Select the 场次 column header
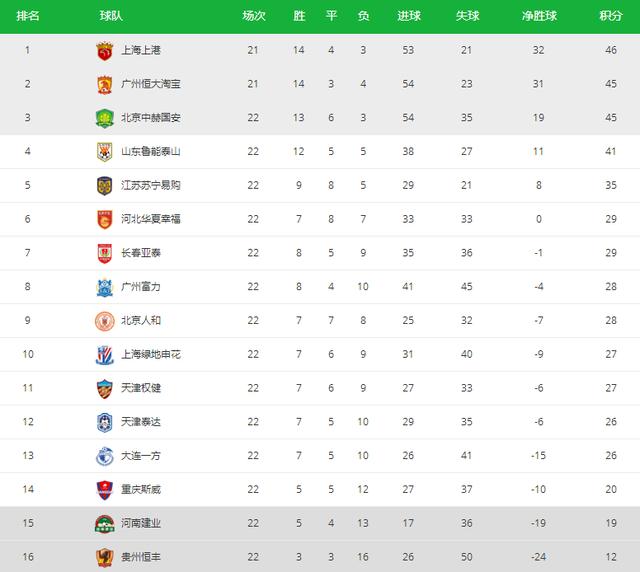This screenshot has height=572, width=640. (x=253, y=16)
